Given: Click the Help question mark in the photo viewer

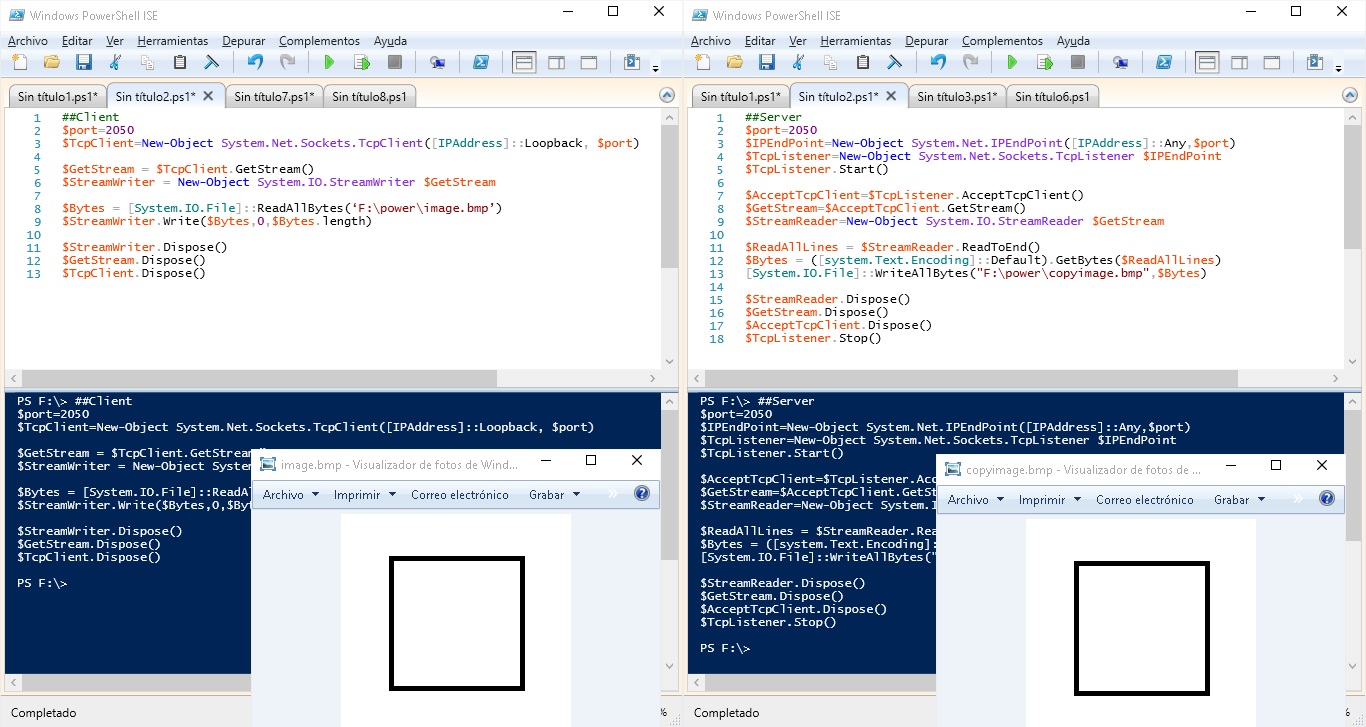Looking at the screenshot, I should coord(643,495).
